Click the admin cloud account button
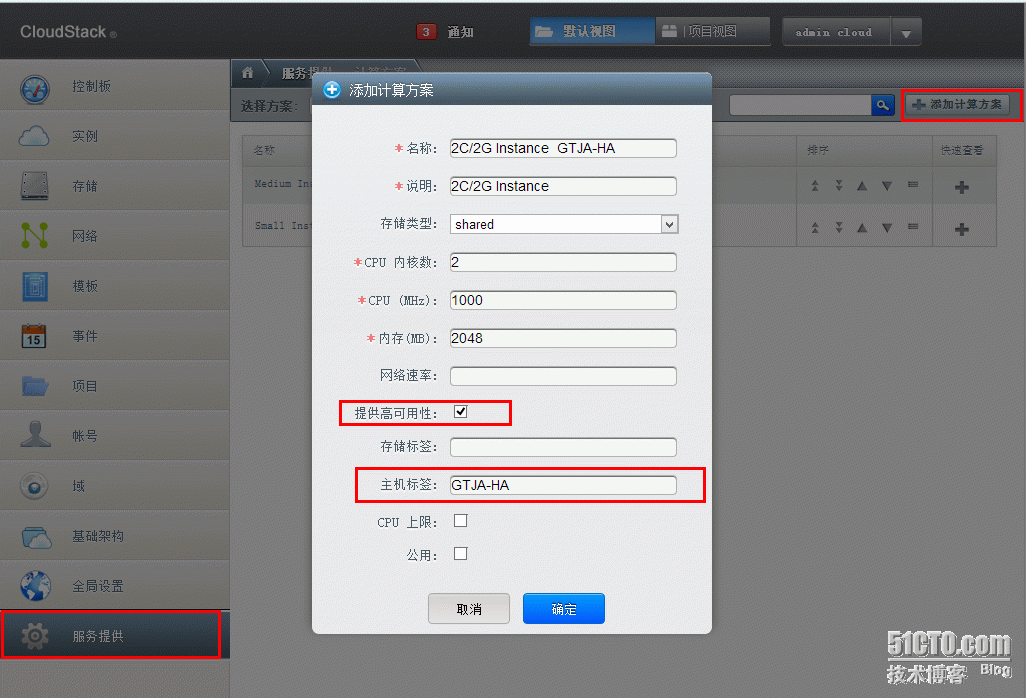 836,32
